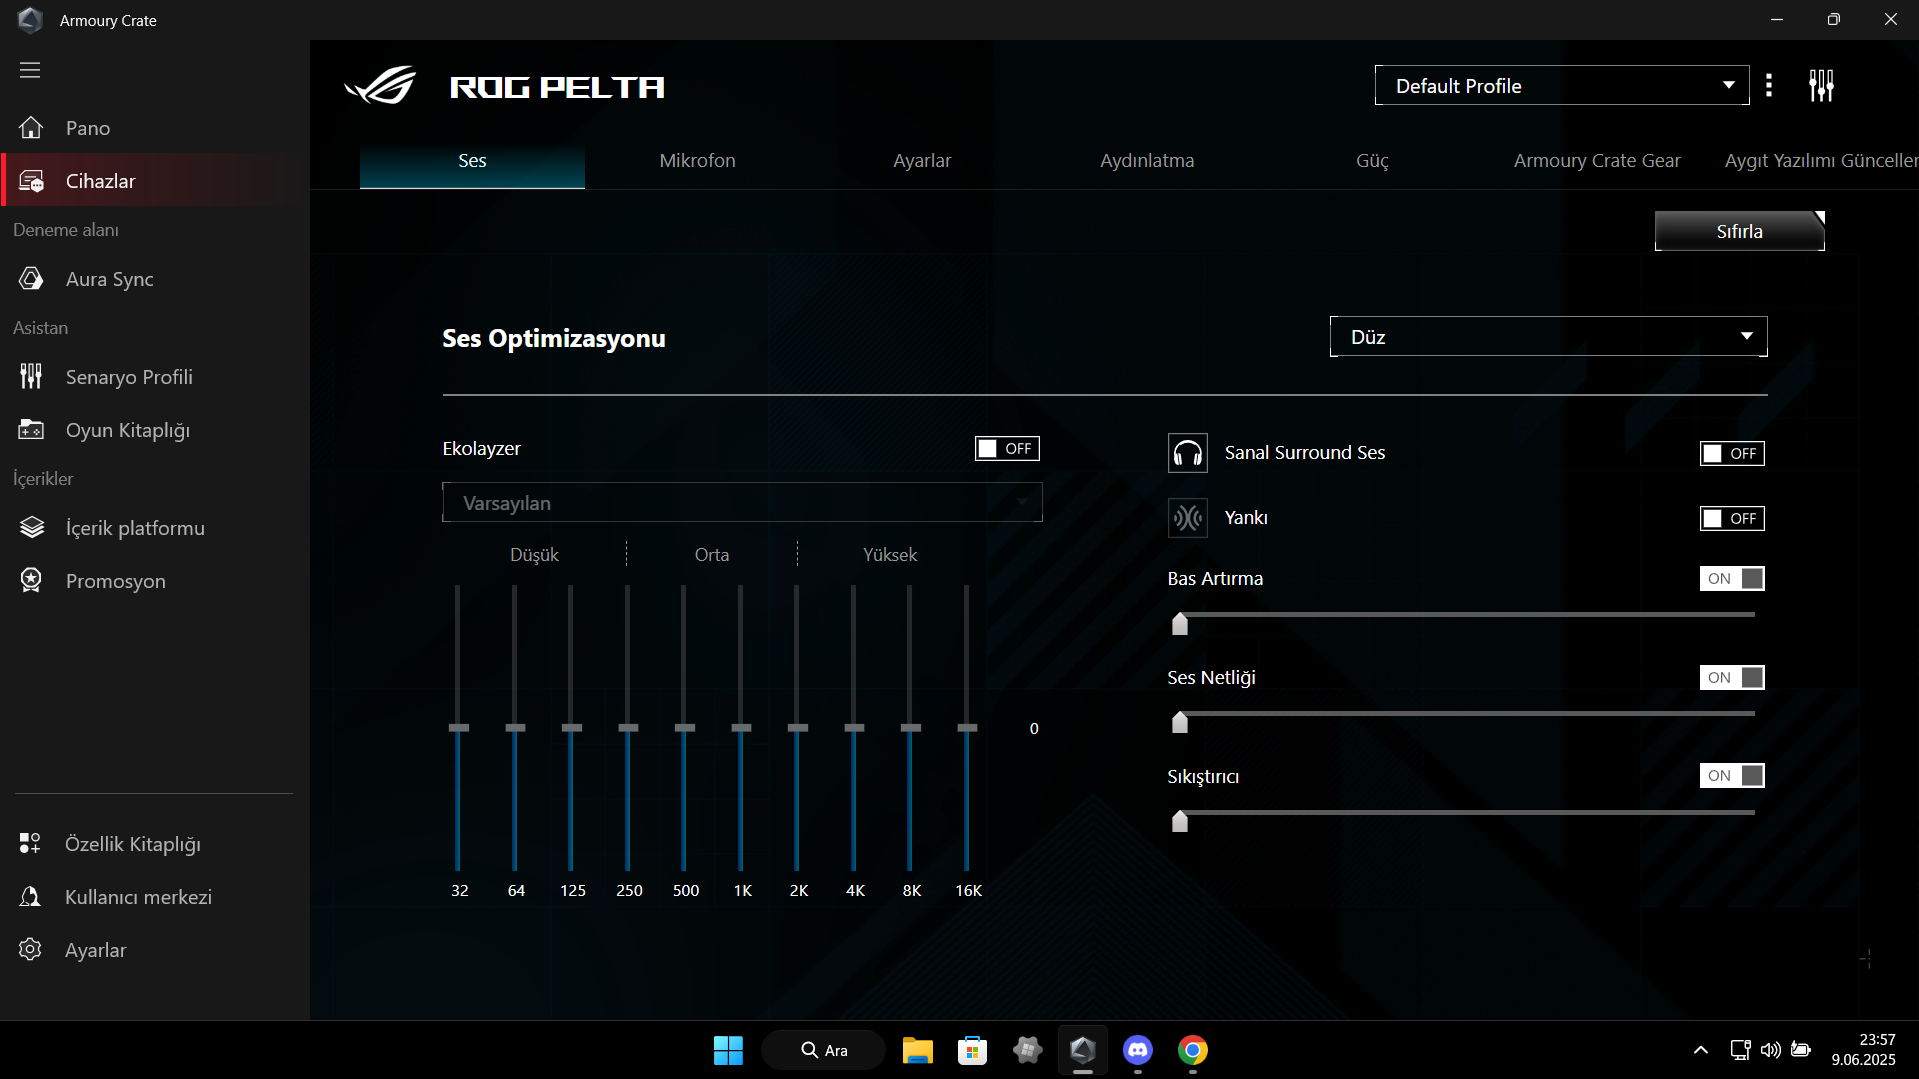
Task: Click the 16K equalizer slider handle
Action: coord(967,728)
